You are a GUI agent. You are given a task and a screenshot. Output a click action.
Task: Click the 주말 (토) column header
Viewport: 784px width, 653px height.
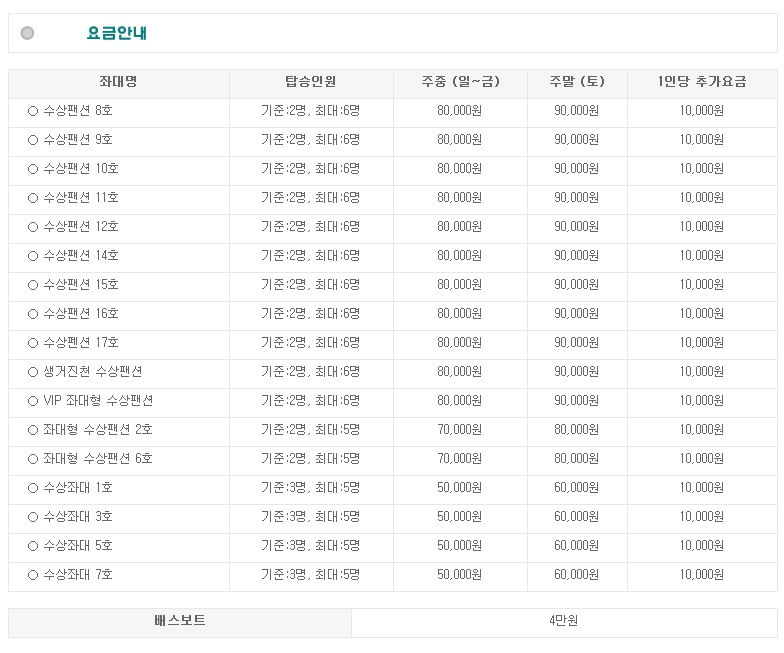coord(577,83)
